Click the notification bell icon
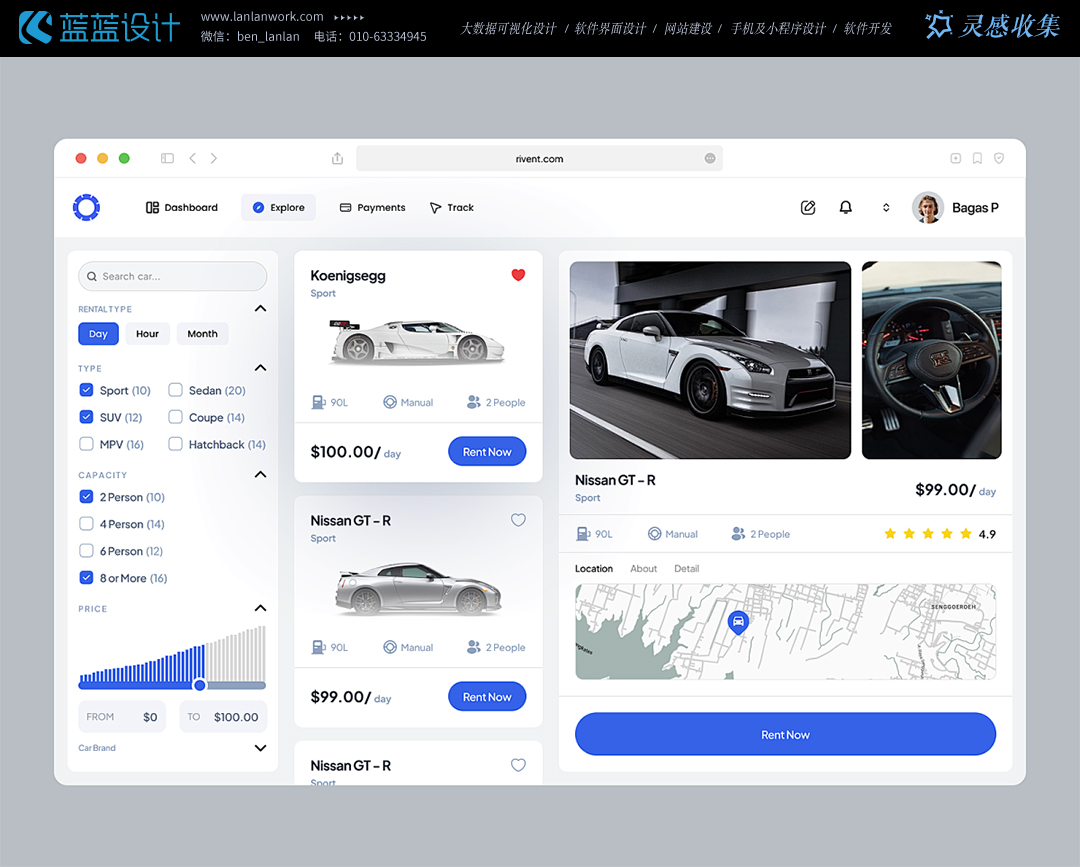 coord(845,208)
